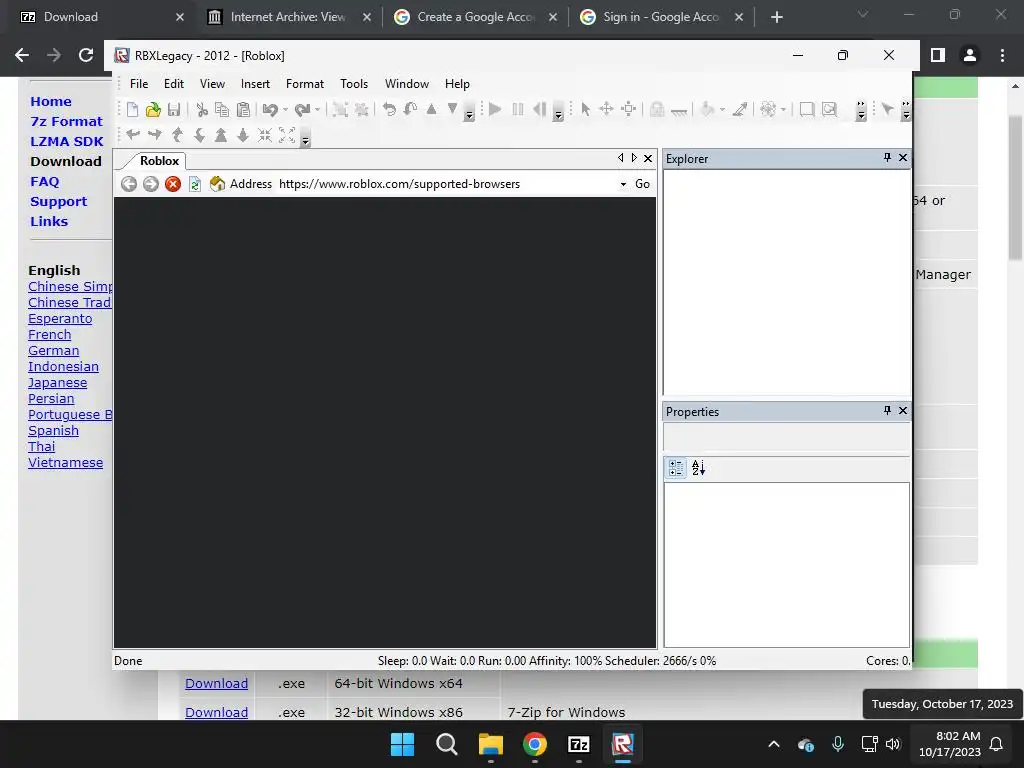Open the Window menu
The width and height of the screenshot is (1024, 768).
[x=407, y=84]
